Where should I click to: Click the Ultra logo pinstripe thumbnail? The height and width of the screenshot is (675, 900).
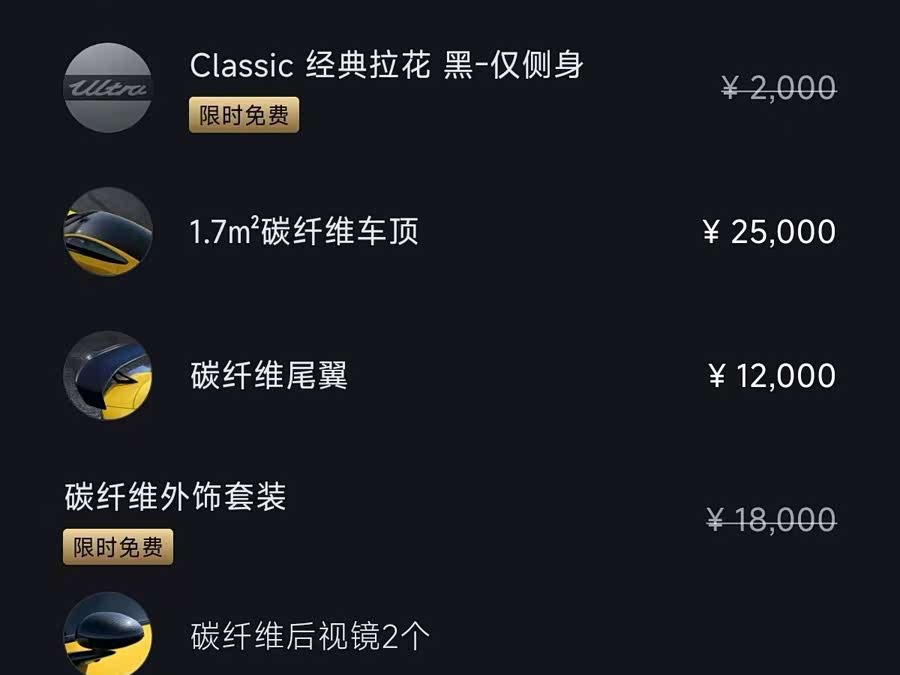point(108,88)
